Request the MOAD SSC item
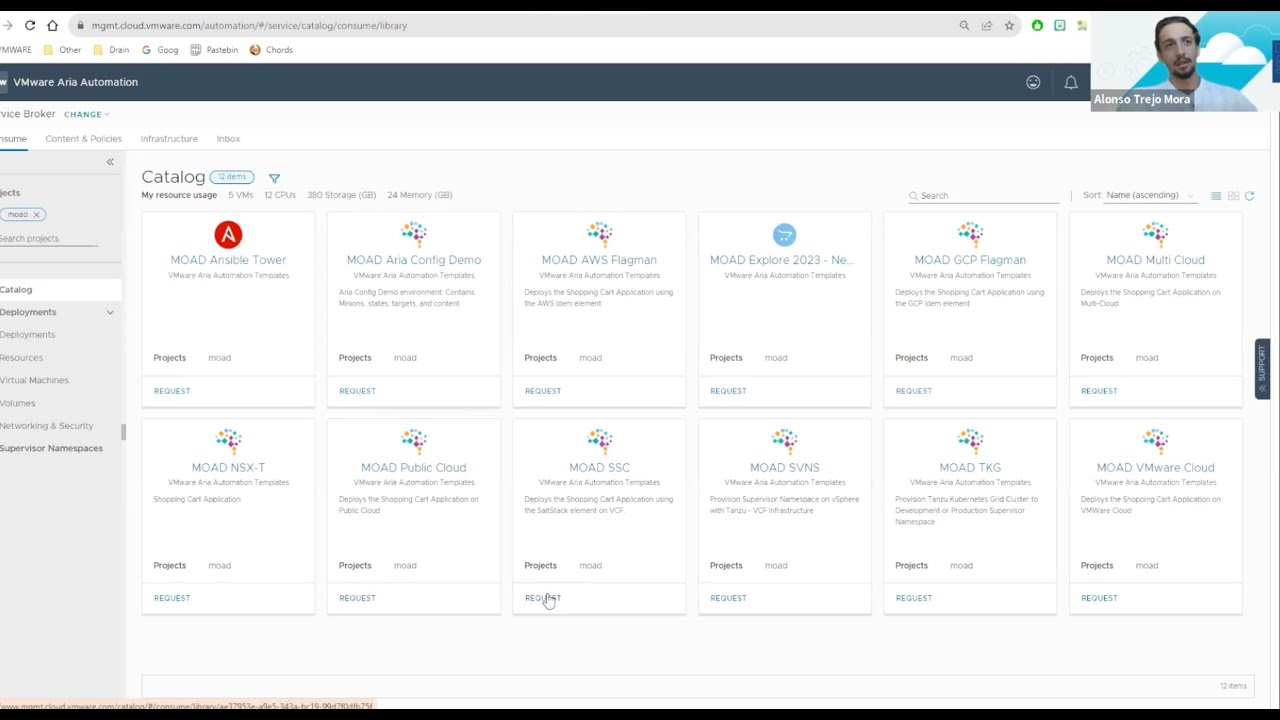 (543, 598)
